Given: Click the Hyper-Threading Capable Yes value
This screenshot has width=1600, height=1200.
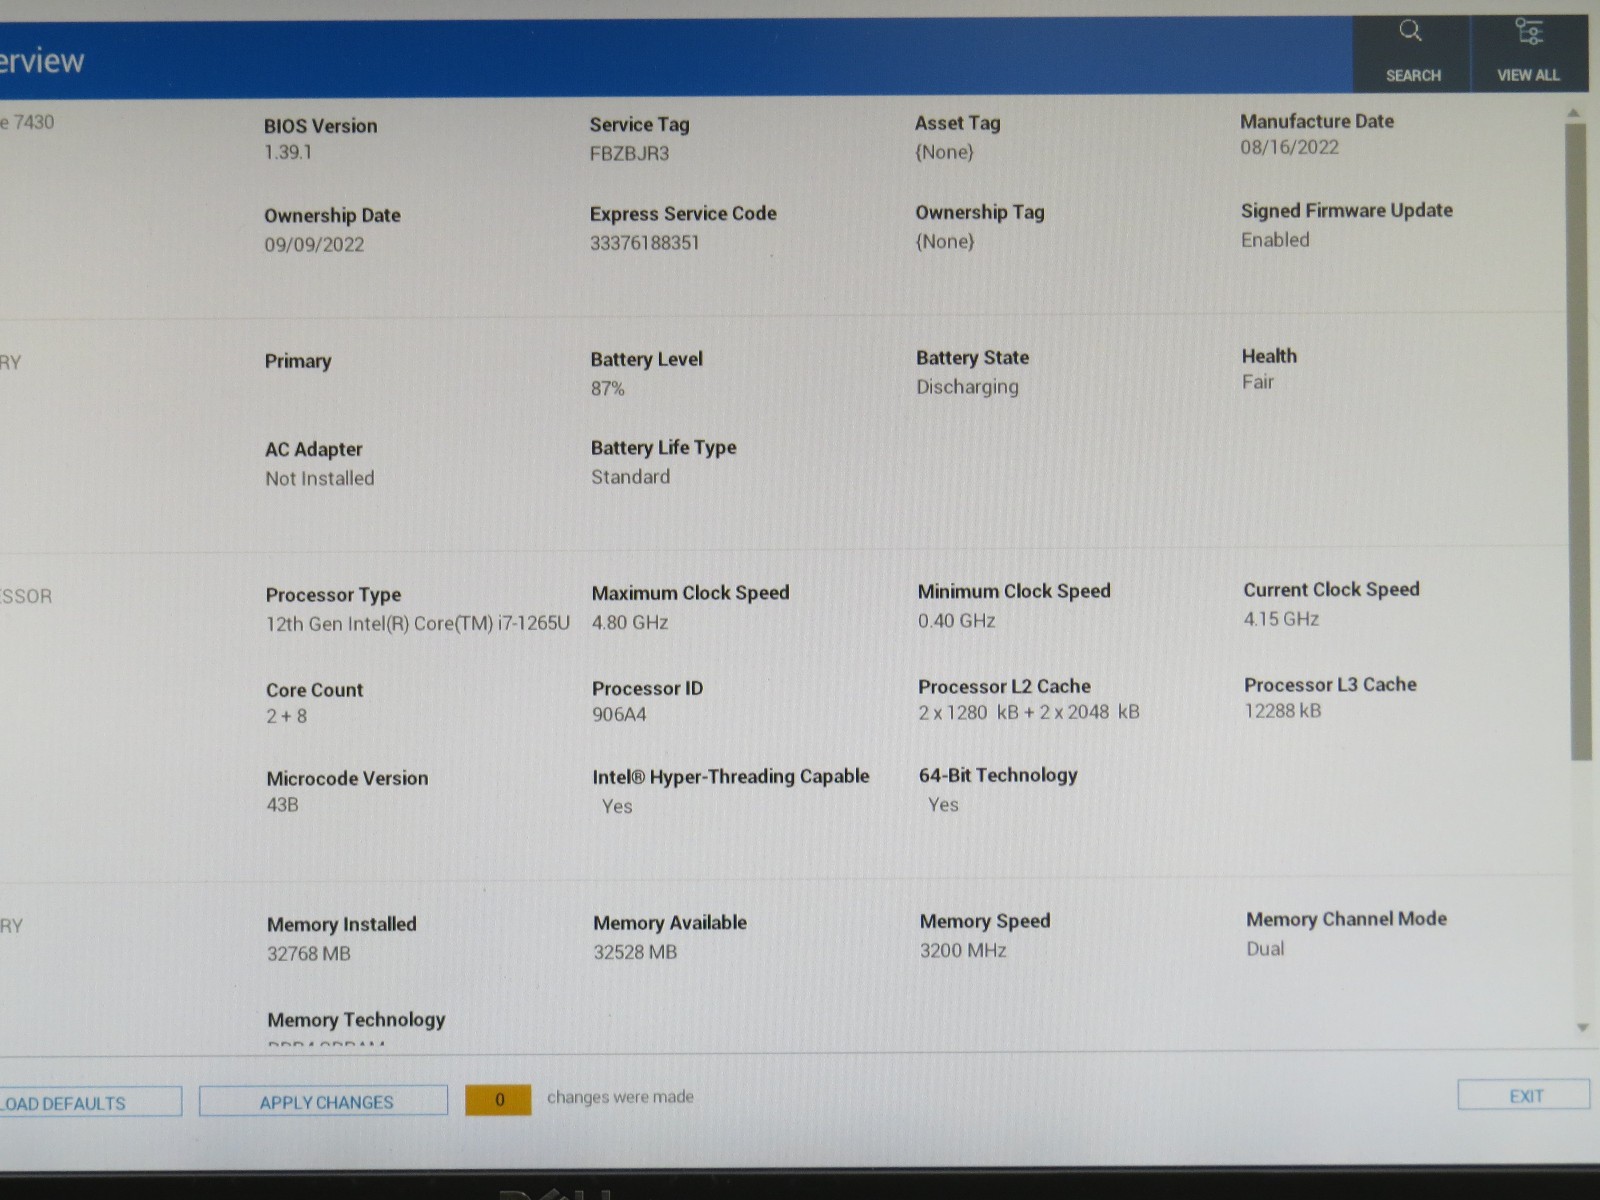Looking at the screenshot, I should (x=617, y=807).
